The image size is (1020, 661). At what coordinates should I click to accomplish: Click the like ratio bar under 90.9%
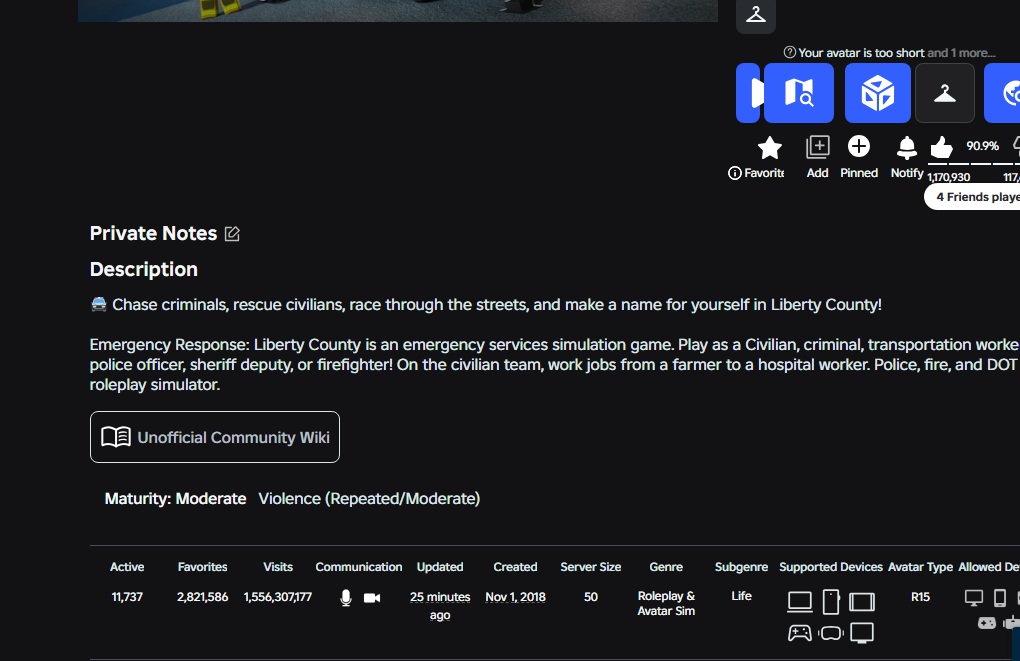973,163
